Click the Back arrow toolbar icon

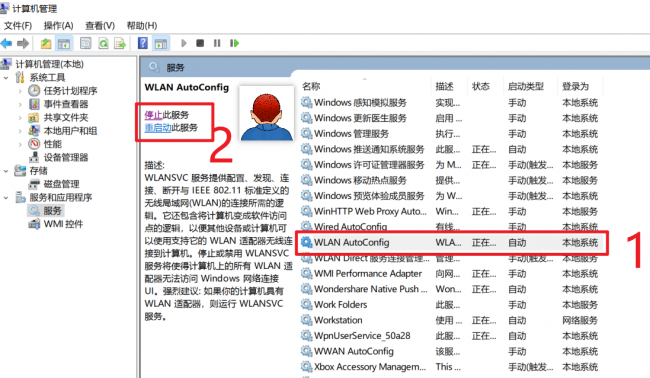tap(7, 43)
